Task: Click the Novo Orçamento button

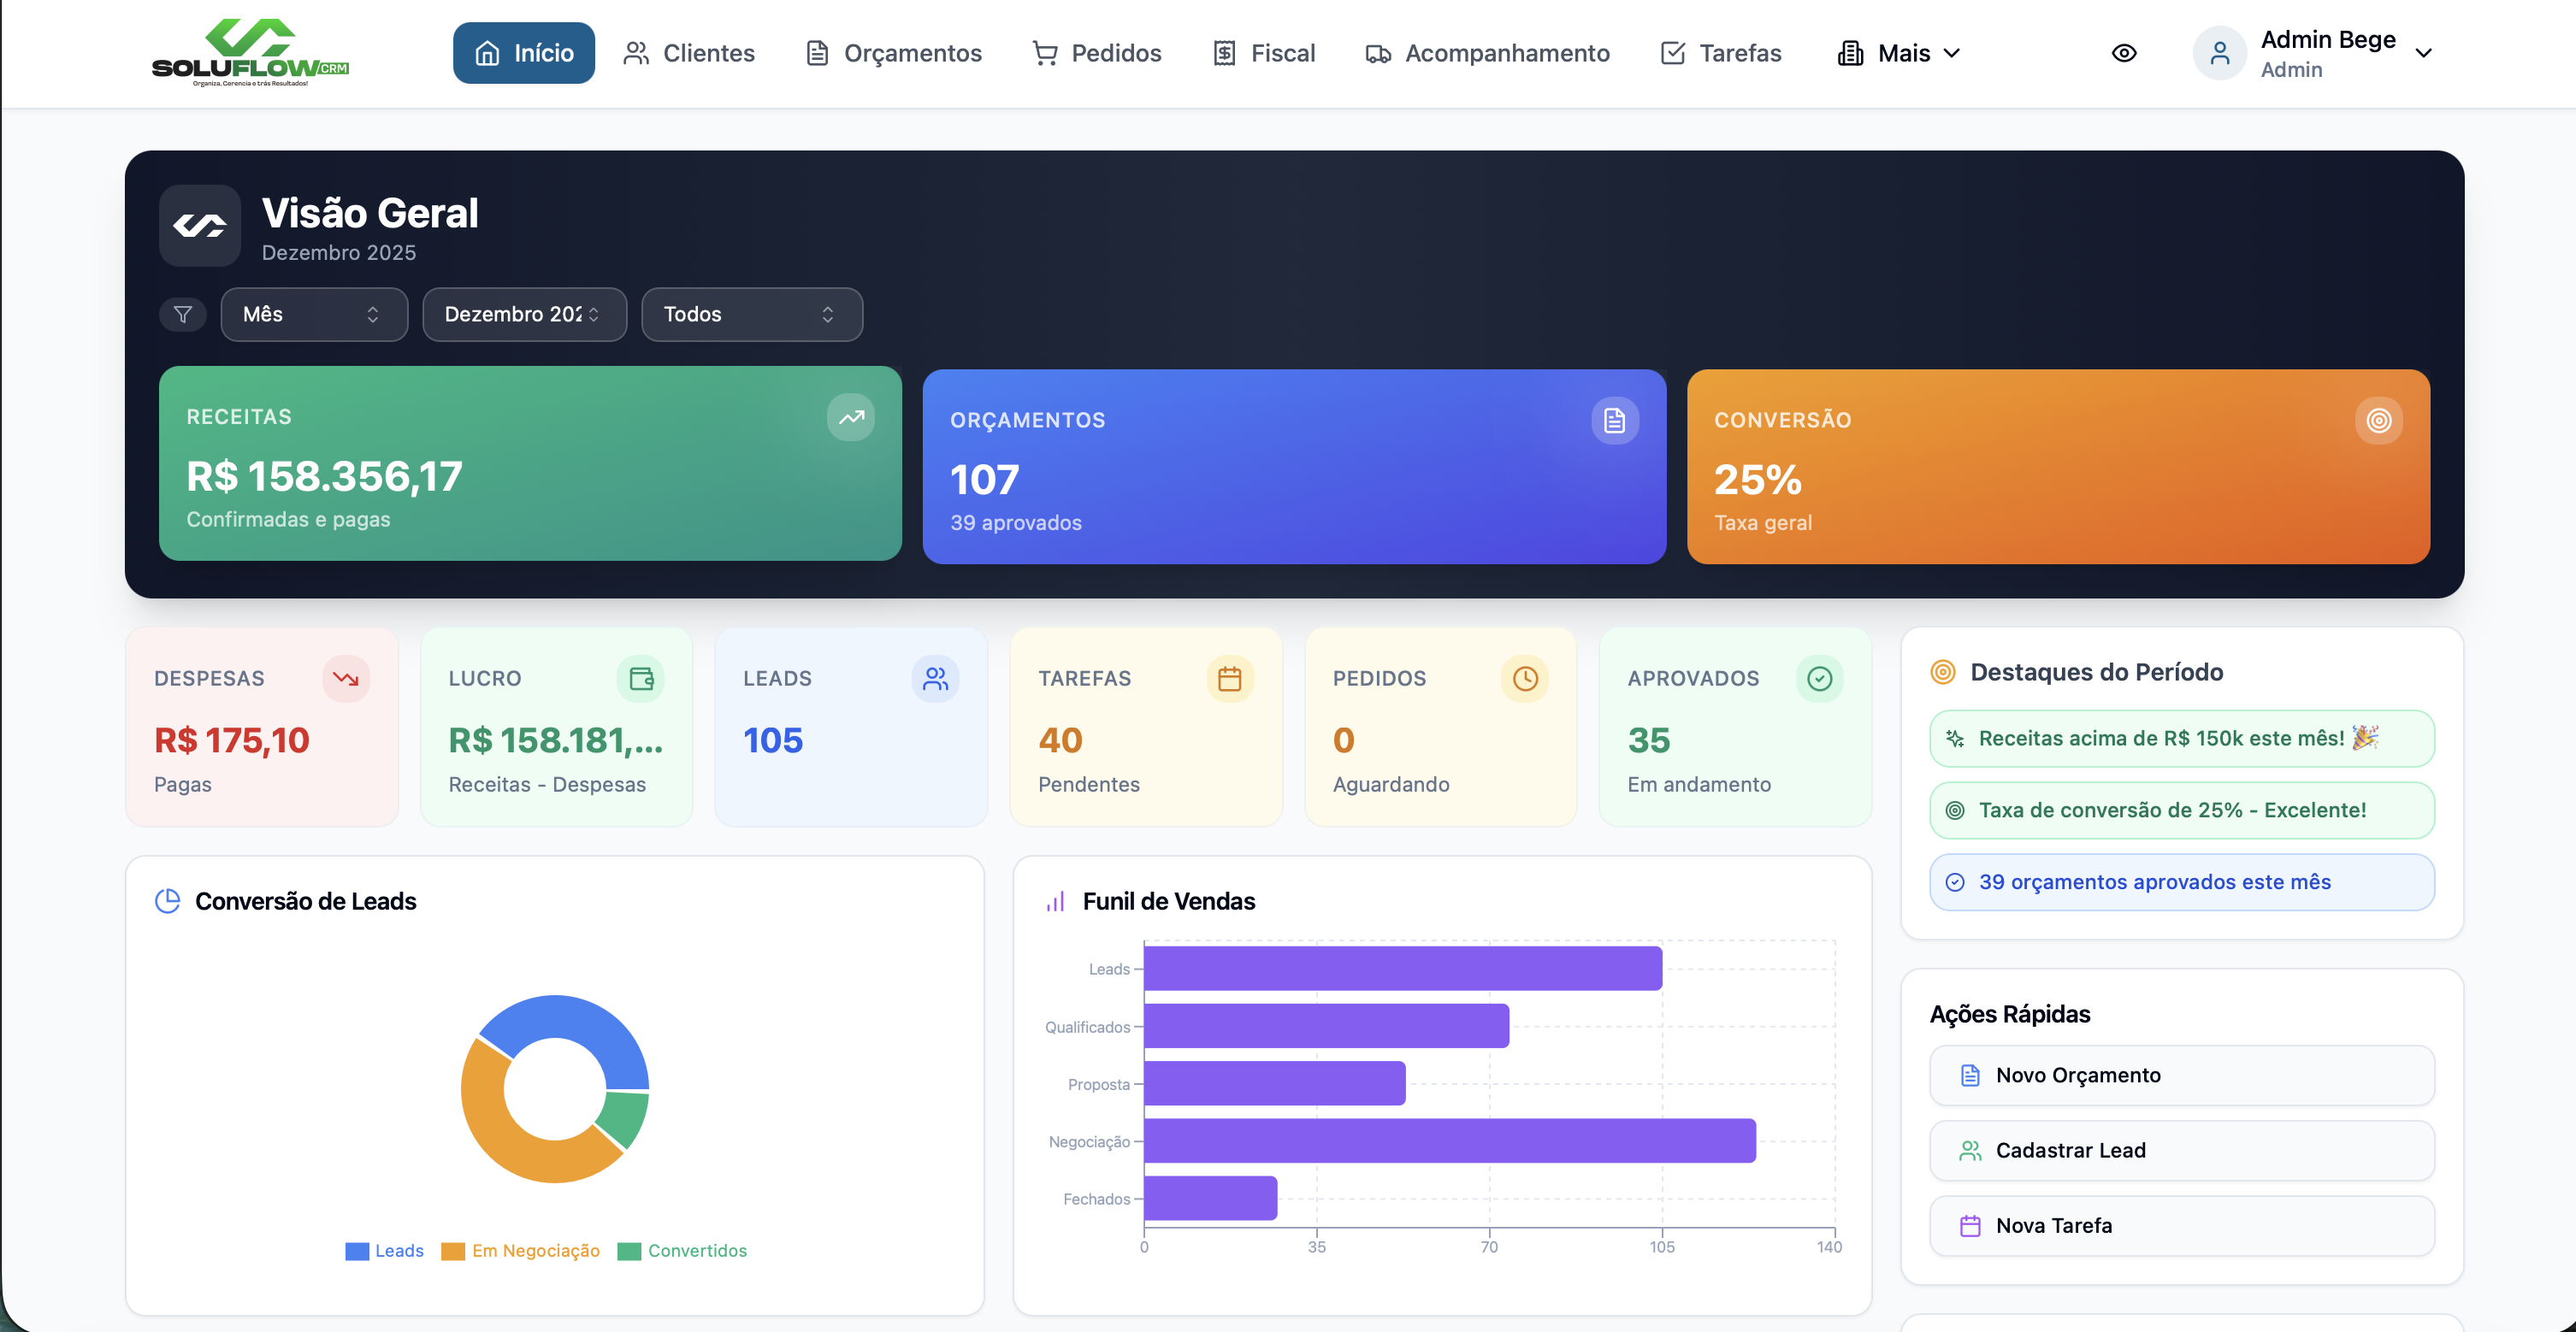Action: (2181, 1075)
